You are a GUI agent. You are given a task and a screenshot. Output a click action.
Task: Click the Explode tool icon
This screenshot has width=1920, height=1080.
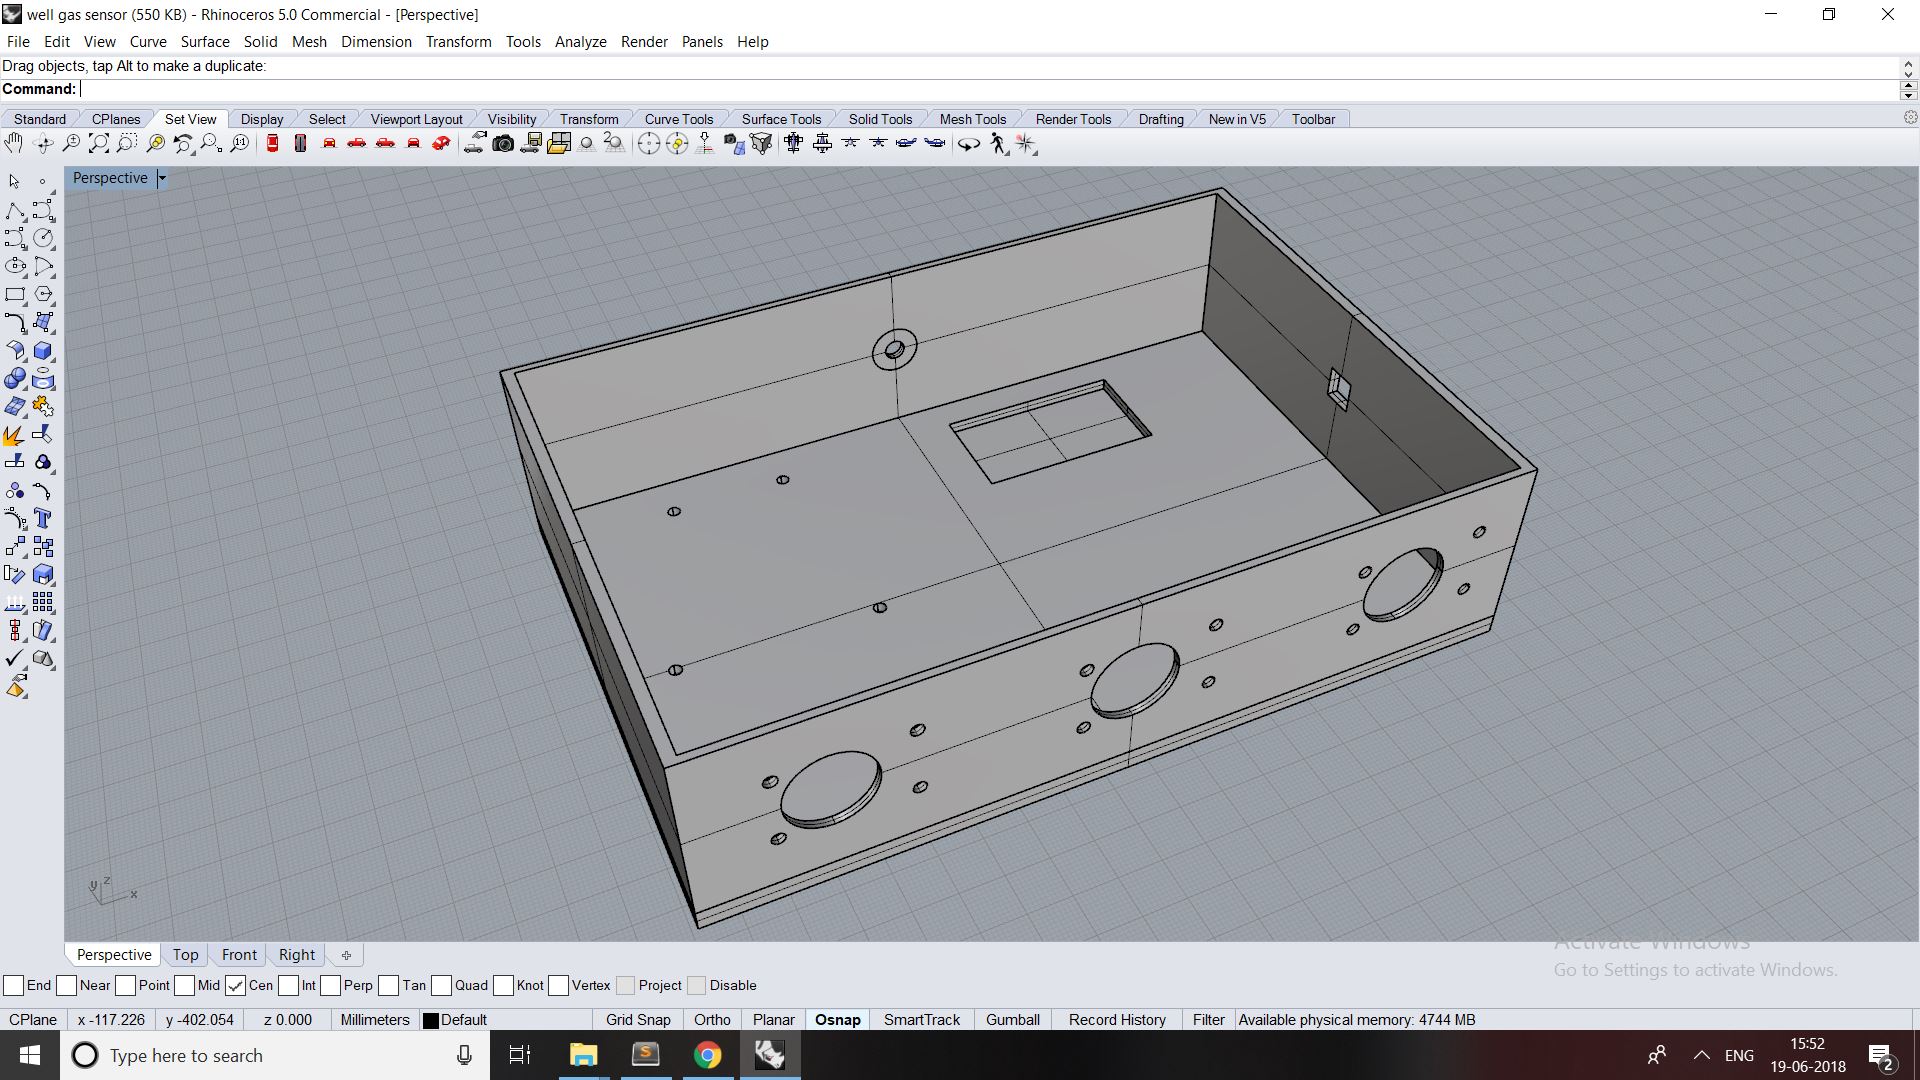(14, 435)
